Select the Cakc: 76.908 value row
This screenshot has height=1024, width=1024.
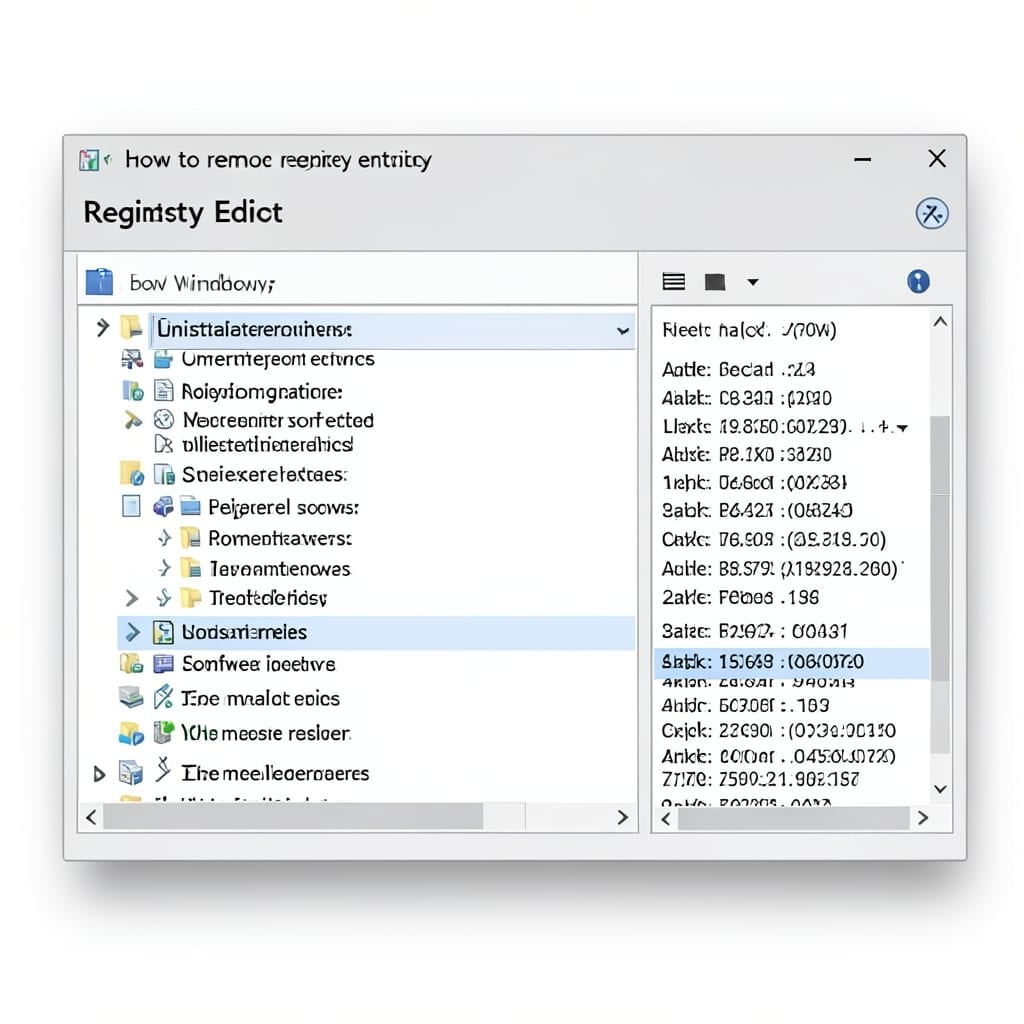pyautogui.click(x=774, y=539)
